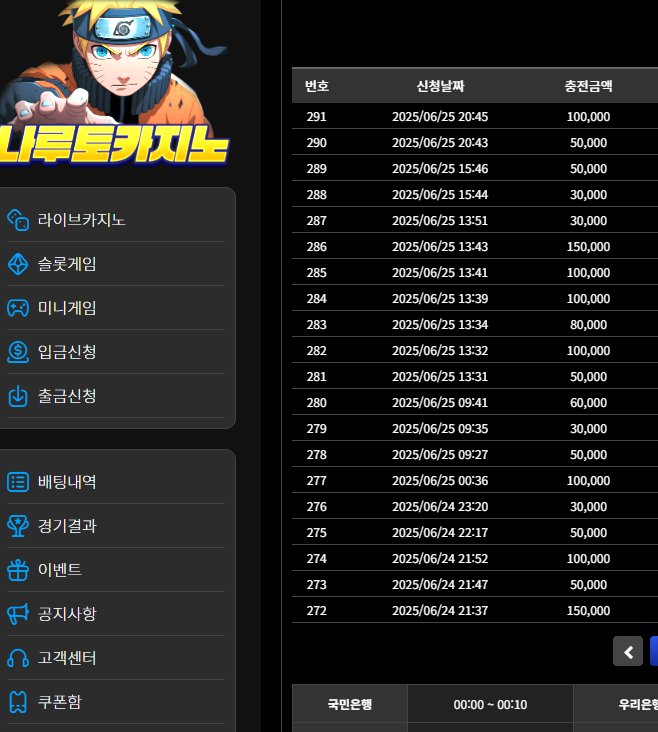Image resolution: width=658 pixels, height=732 pixels.
Task: Click date 2025/06/24 21:52
Action: click(x=440, y=559)
